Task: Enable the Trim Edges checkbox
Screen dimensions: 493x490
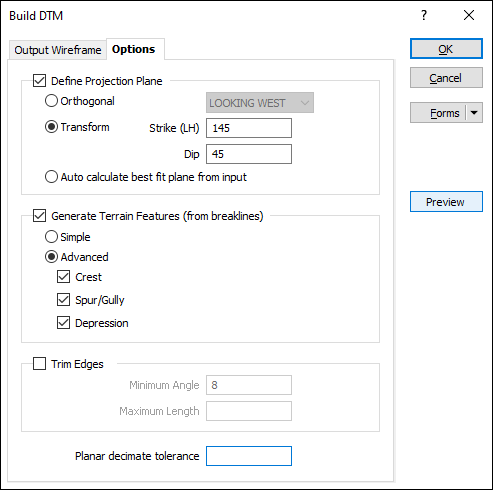Action: (x=39, y=364)
